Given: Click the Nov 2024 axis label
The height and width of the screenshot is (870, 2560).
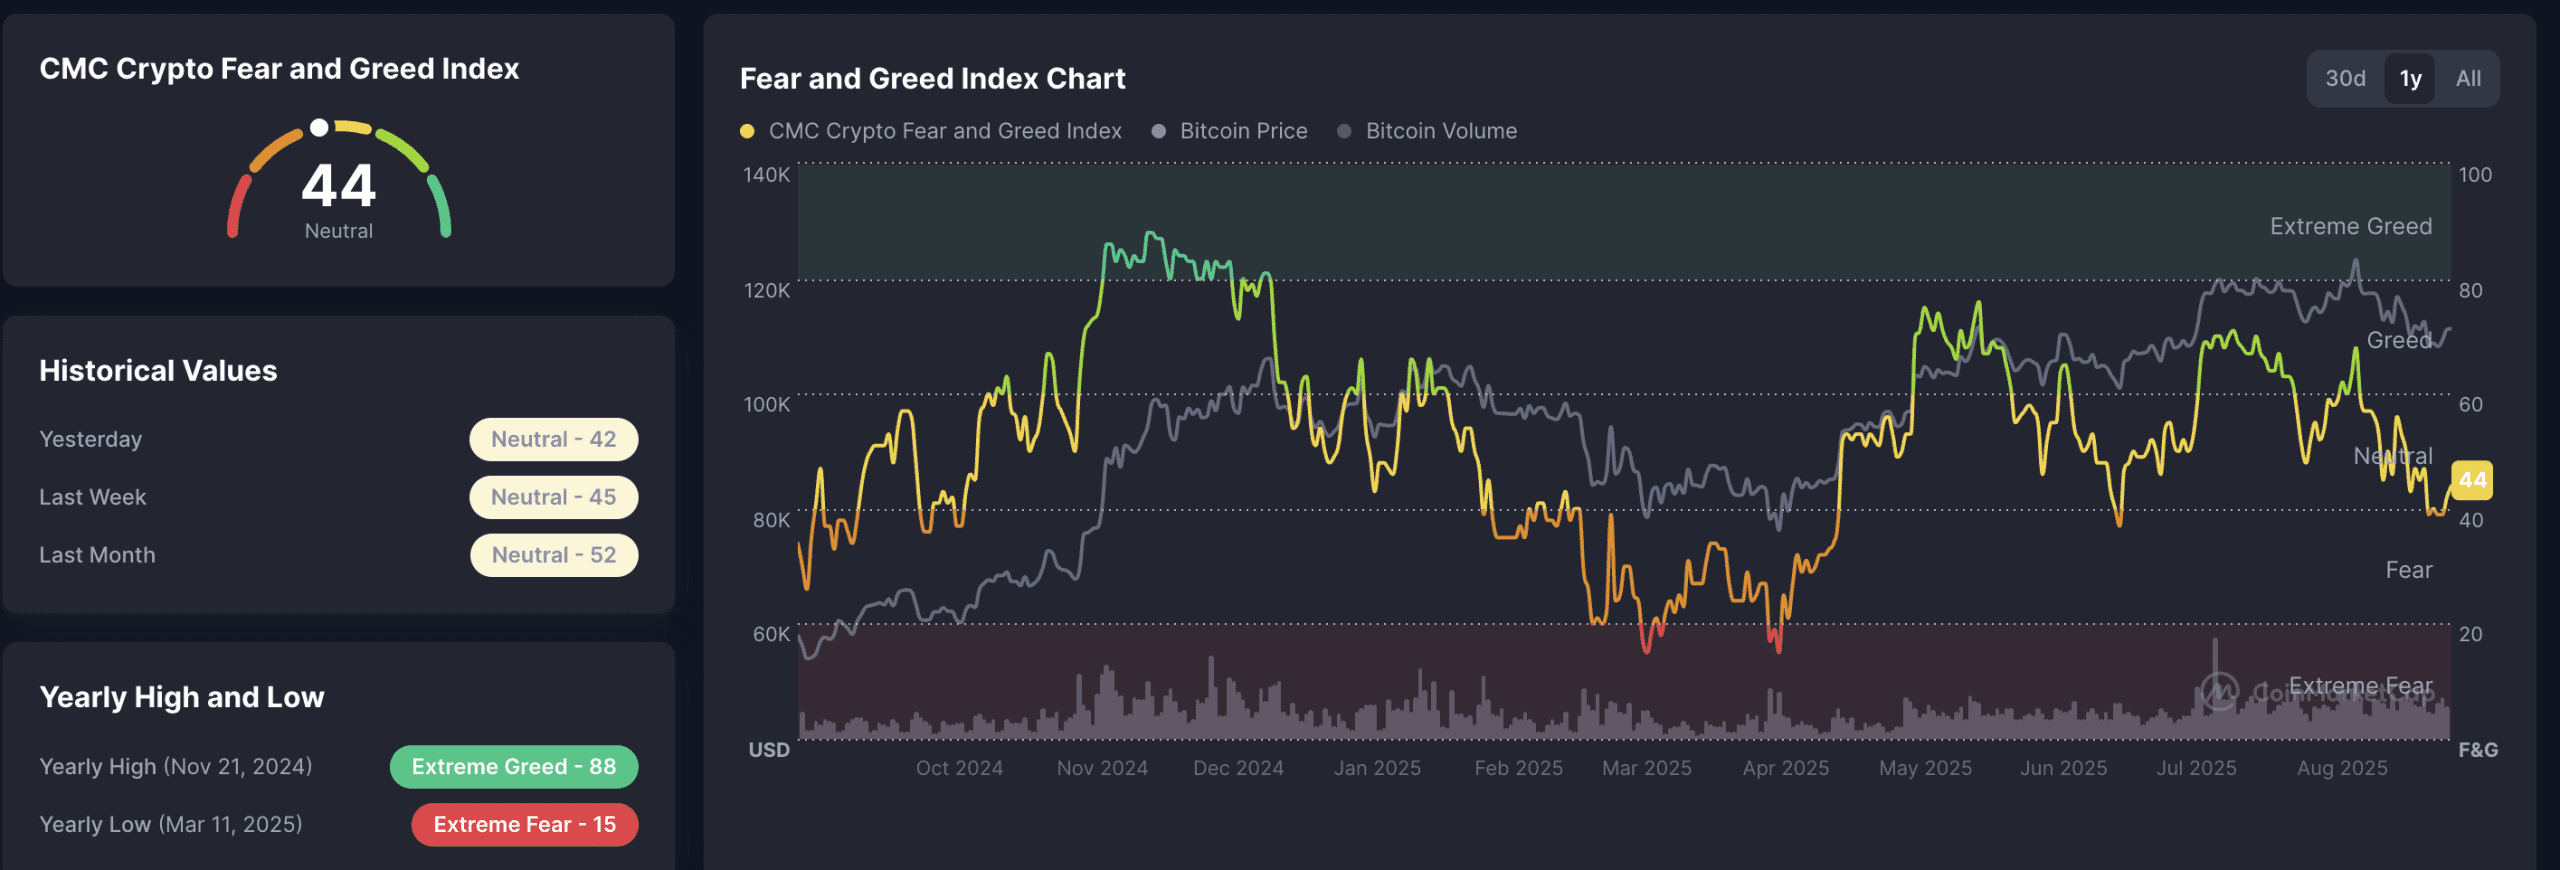Looking at the screenshot, I should point(1102,768).
